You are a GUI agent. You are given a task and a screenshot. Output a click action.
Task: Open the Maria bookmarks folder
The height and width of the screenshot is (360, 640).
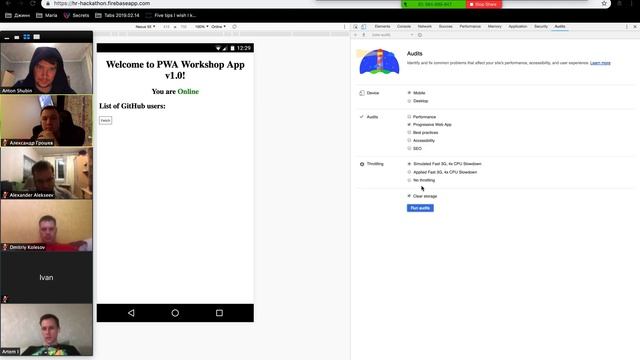[47, 16]
